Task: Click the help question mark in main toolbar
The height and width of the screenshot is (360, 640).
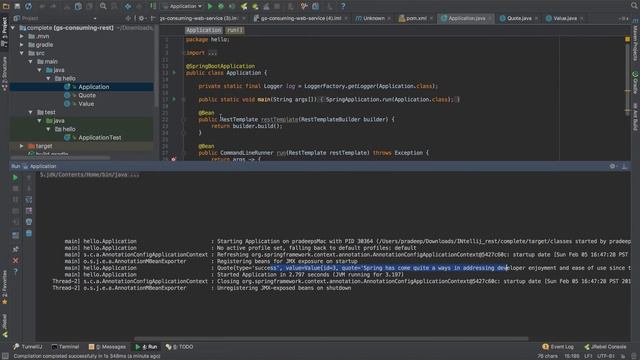Action: tap(343, 6)
